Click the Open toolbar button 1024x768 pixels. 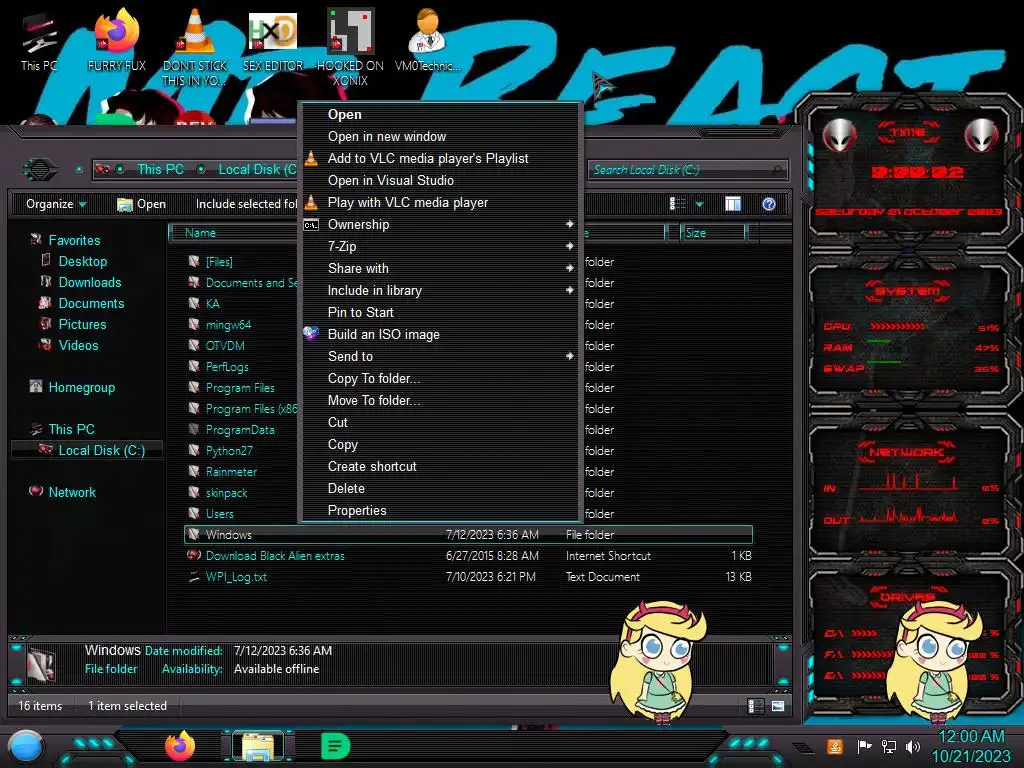pos(142,204)
